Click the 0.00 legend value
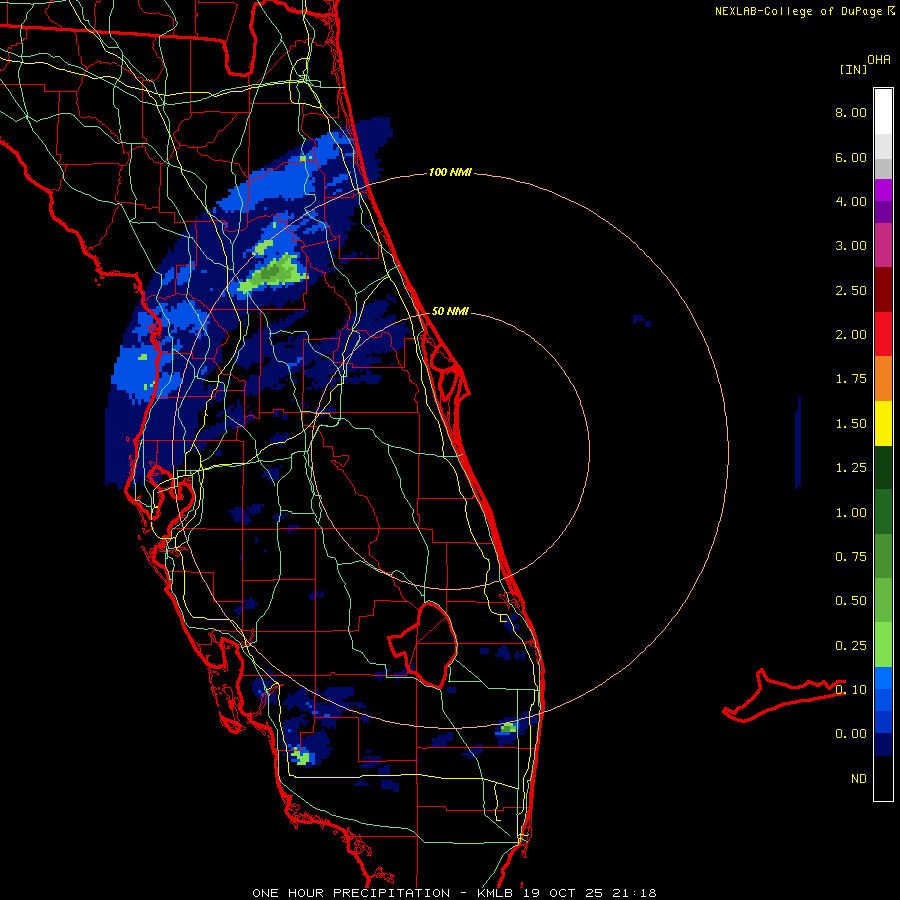Image resolution: width=900 pixels, height=900 pixels. coord(851,734)
